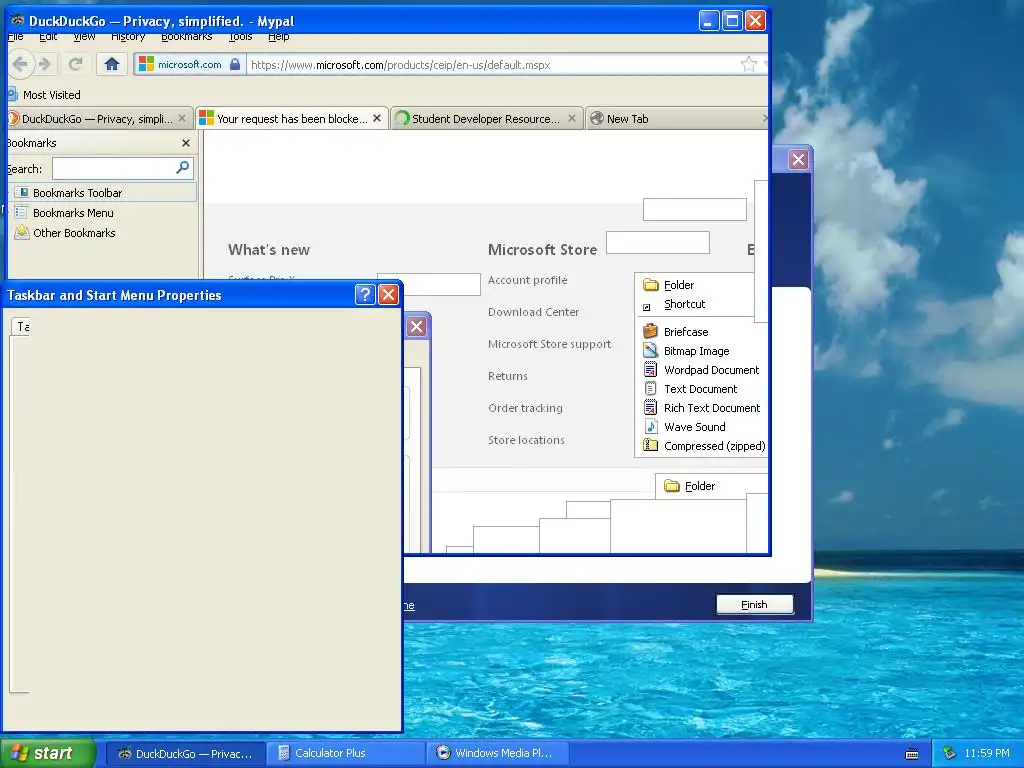
Task: Close the Student Developer Resource tab
Action: pos(572,118)
